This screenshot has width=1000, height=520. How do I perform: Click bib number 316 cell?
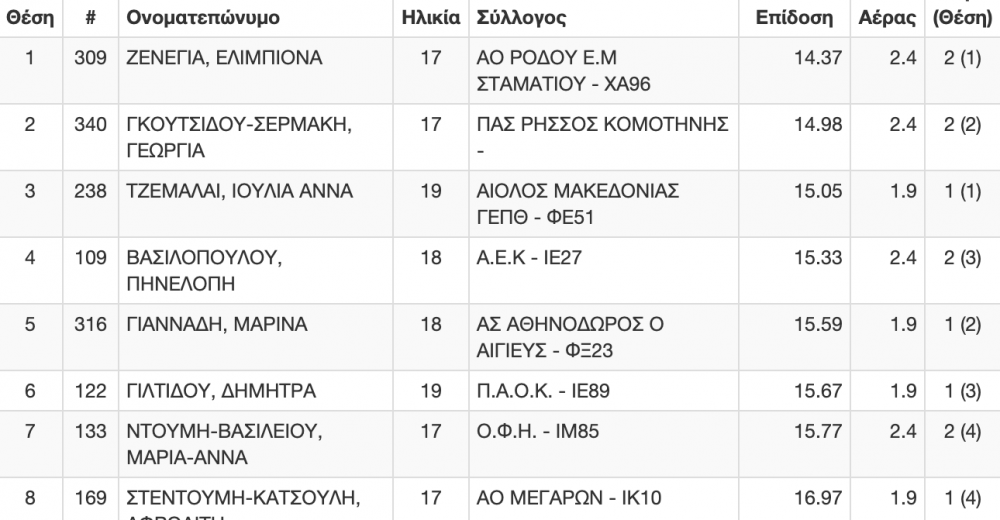click(91, 324)
